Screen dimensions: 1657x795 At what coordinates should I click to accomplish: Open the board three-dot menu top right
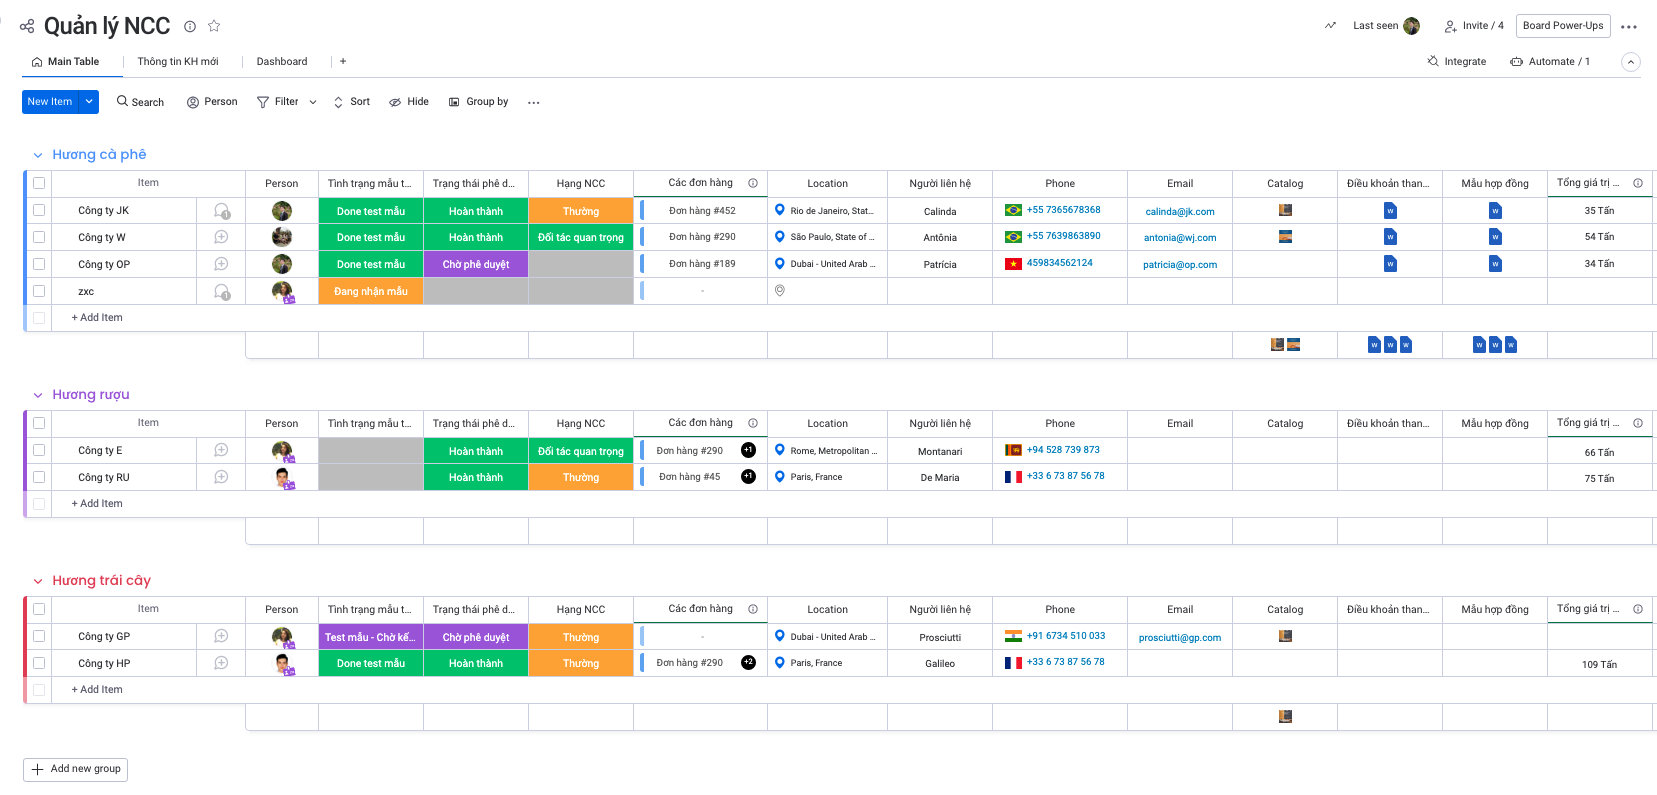pyautogui.click(x=1629, y=27)
